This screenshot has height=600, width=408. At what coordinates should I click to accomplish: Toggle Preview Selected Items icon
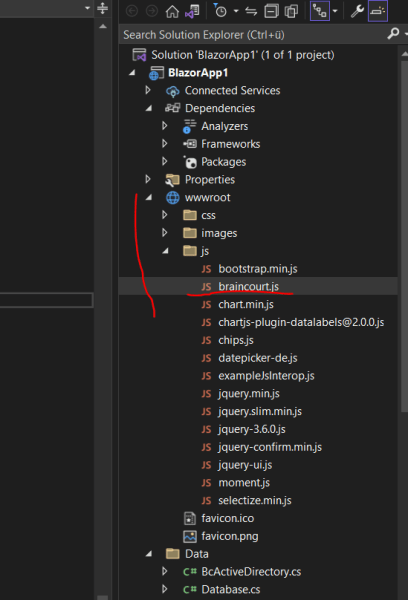[x=377, y=11]
